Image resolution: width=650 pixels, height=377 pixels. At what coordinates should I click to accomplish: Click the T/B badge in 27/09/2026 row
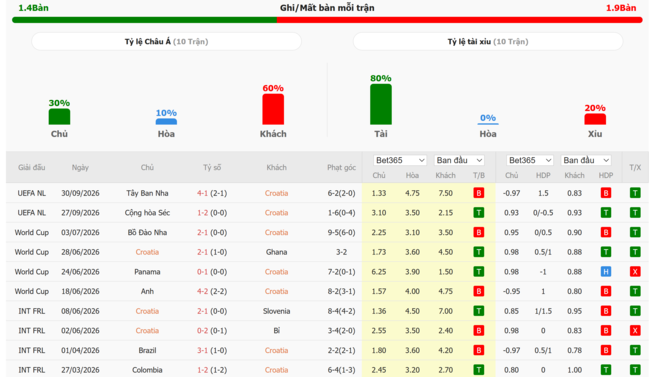[478, 213]
